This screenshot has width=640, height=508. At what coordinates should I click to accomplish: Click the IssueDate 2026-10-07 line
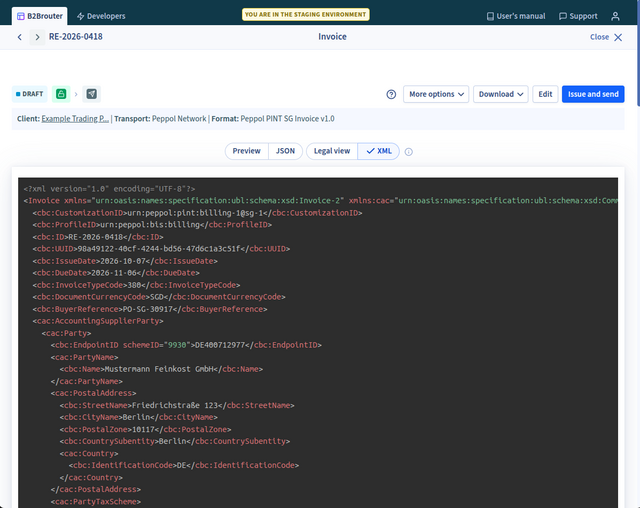(125, 261)
